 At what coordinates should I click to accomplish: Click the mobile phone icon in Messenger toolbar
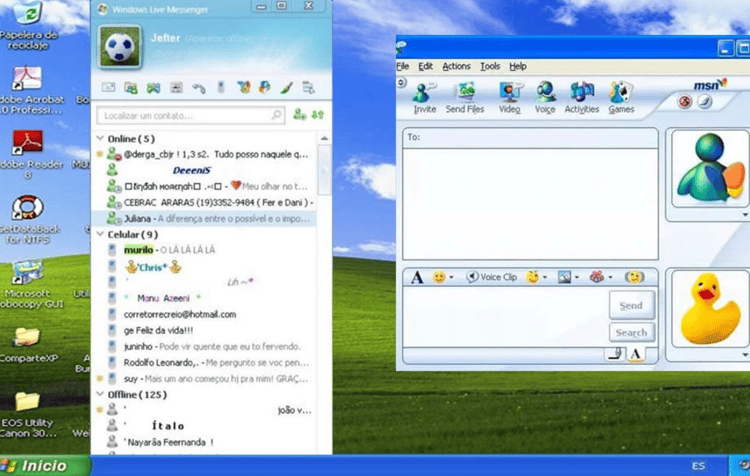click(x=221, y=88)
